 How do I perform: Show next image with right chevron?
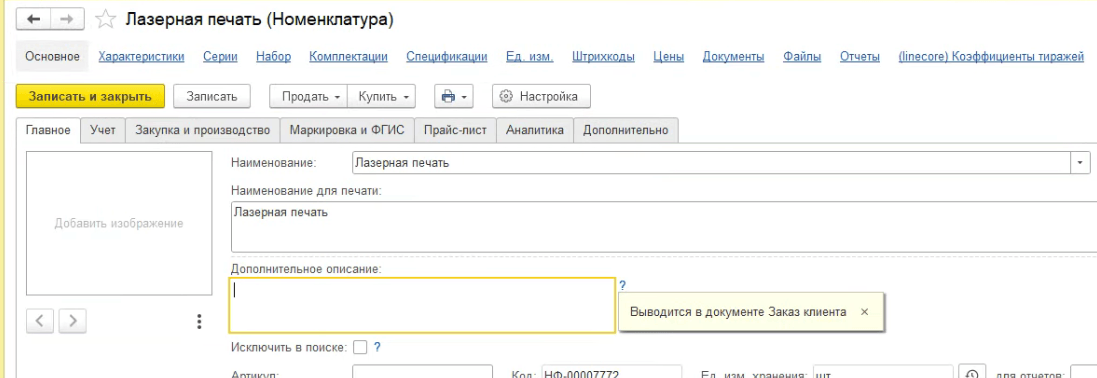tap(72, 321)
